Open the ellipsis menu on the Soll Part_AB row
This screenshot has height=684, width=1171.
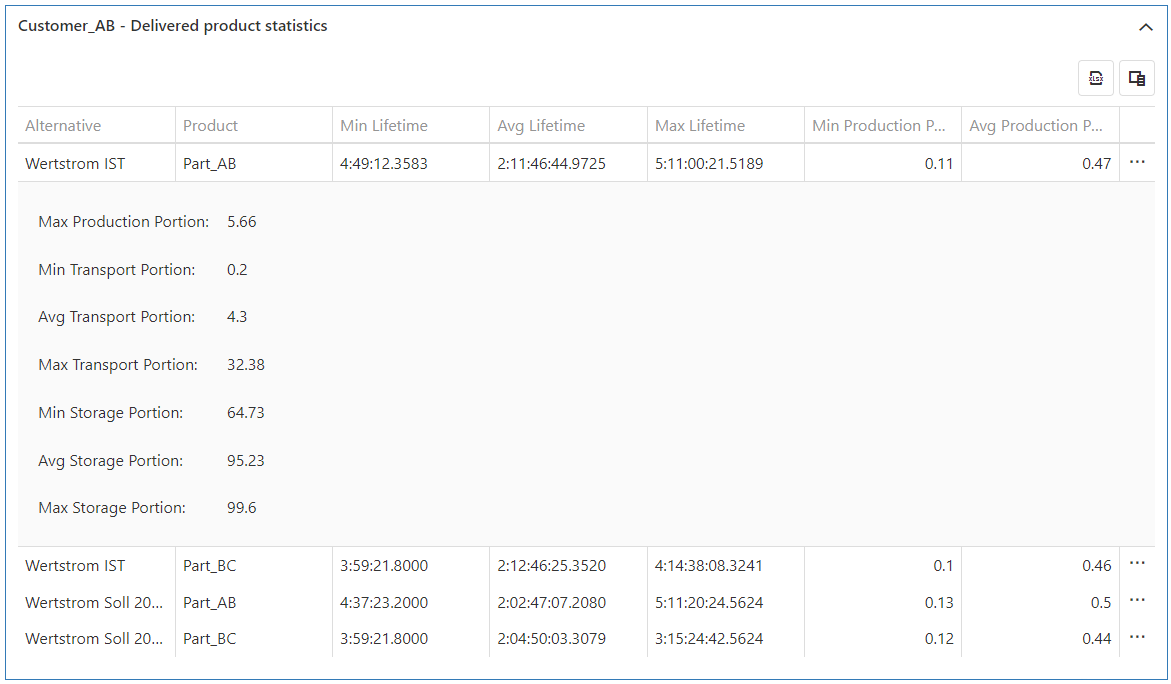click(1136, 600)
